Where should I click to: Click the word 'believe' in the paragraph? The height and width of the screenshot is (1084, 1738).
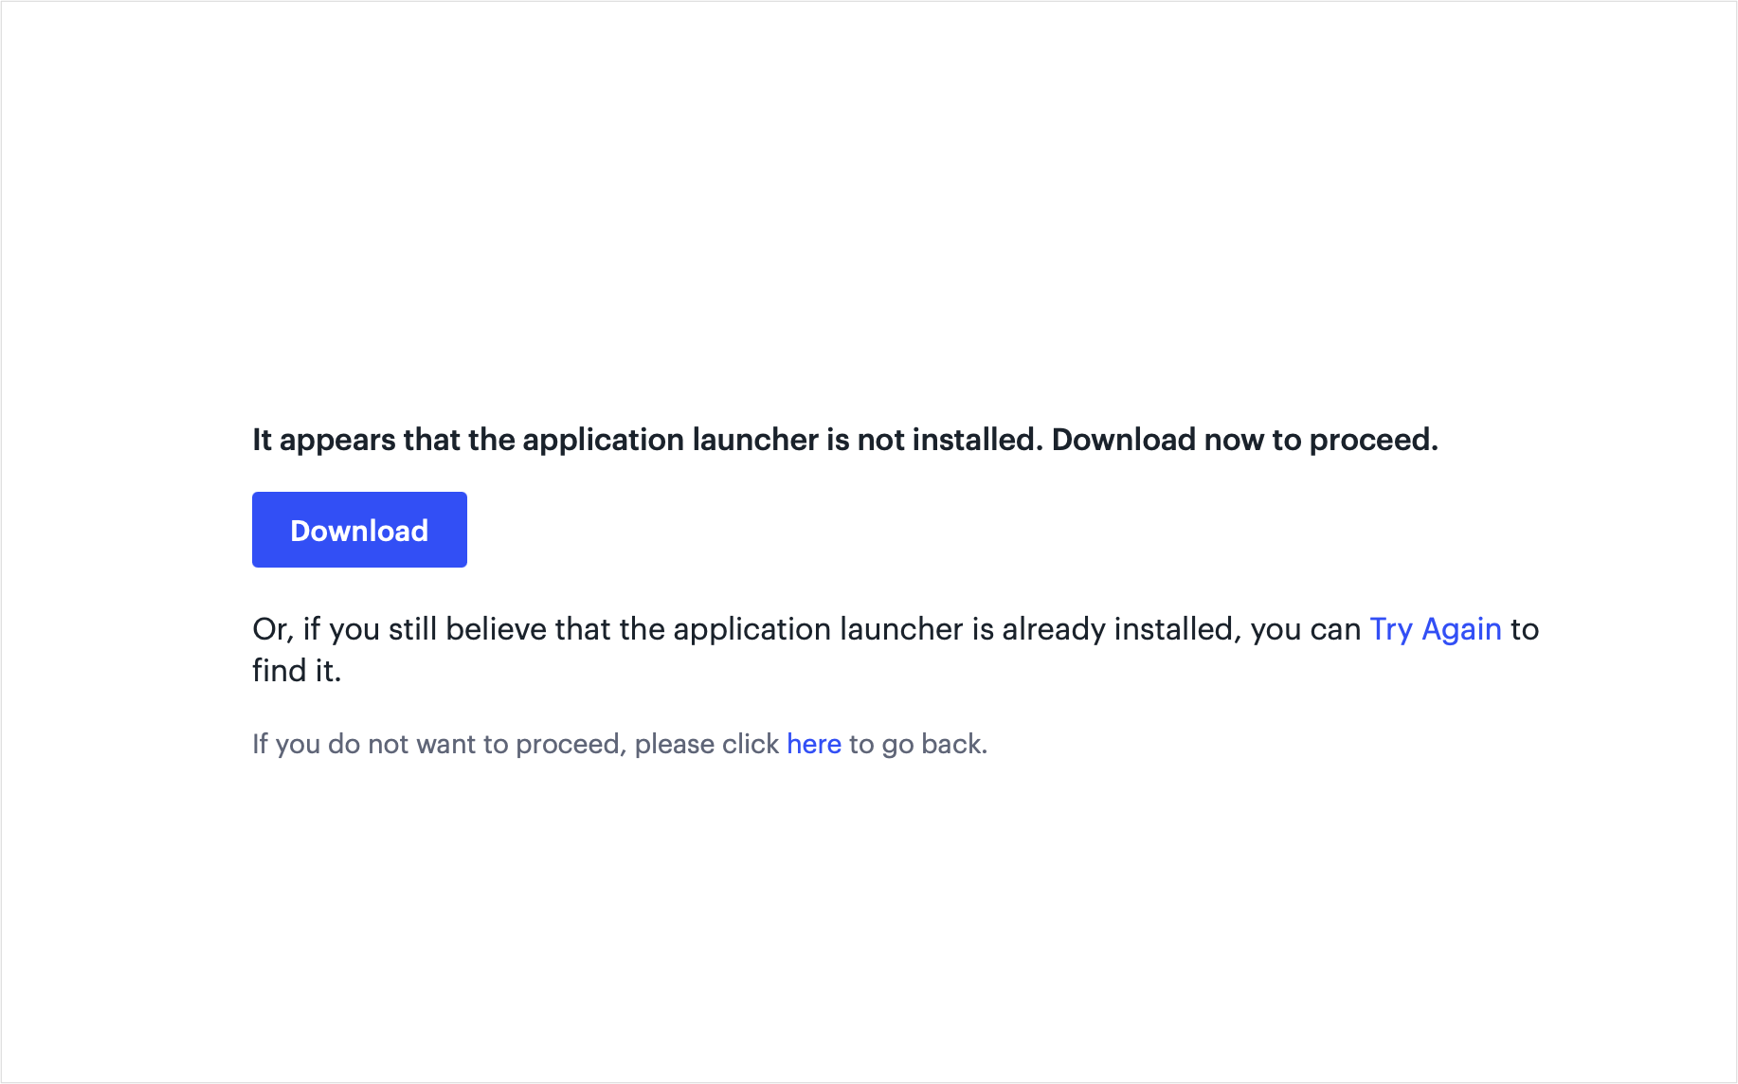(496, 629)
